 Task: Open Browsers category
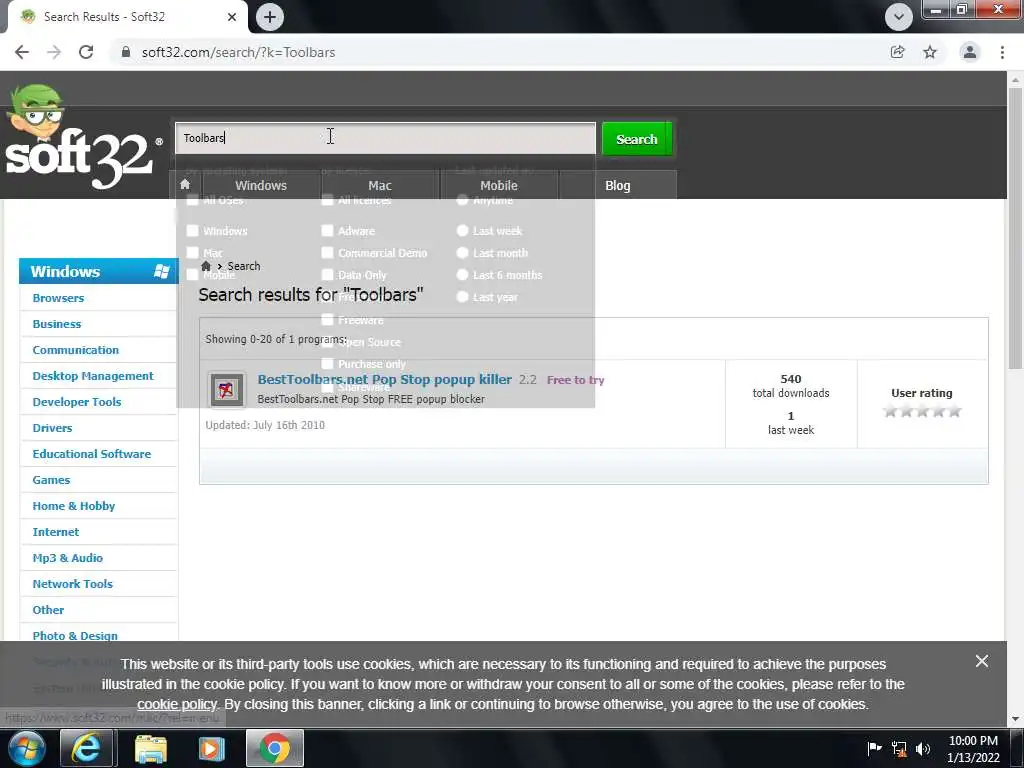click(58, 298)
